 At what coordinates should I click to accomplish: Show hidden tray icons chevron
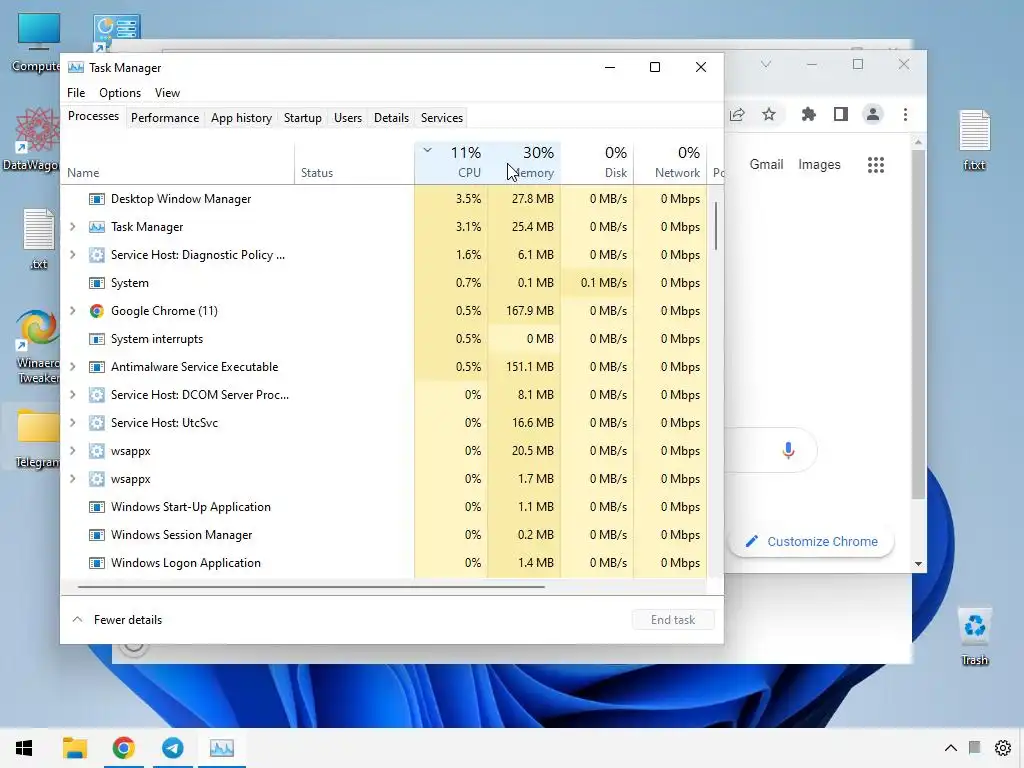(951, 748)
